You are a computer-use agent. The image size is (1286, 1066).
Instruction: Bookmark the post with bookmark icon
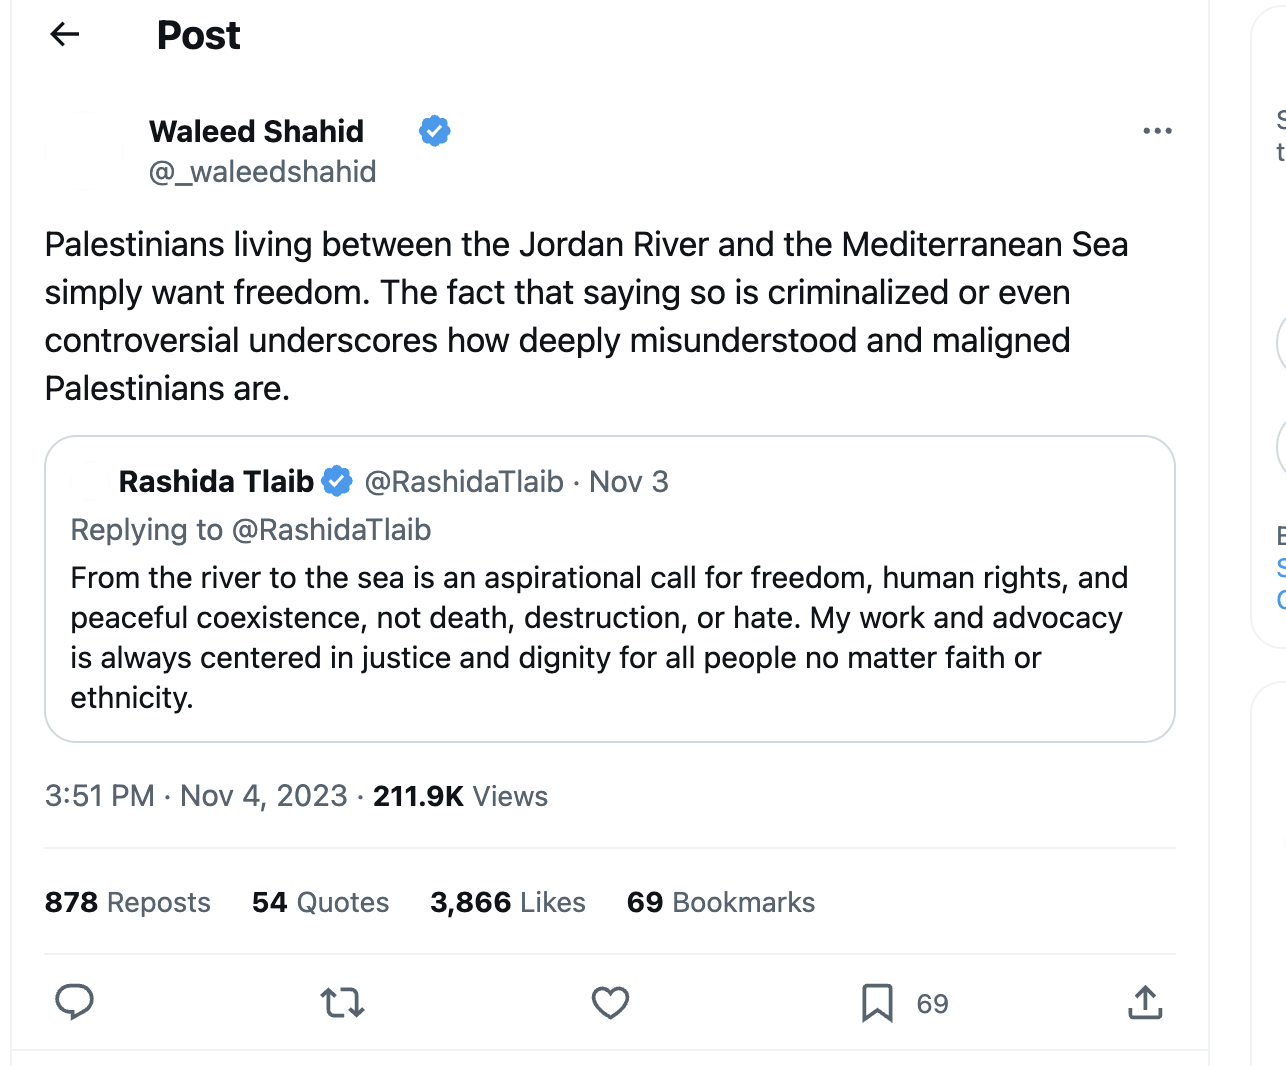click(877, 1002)
